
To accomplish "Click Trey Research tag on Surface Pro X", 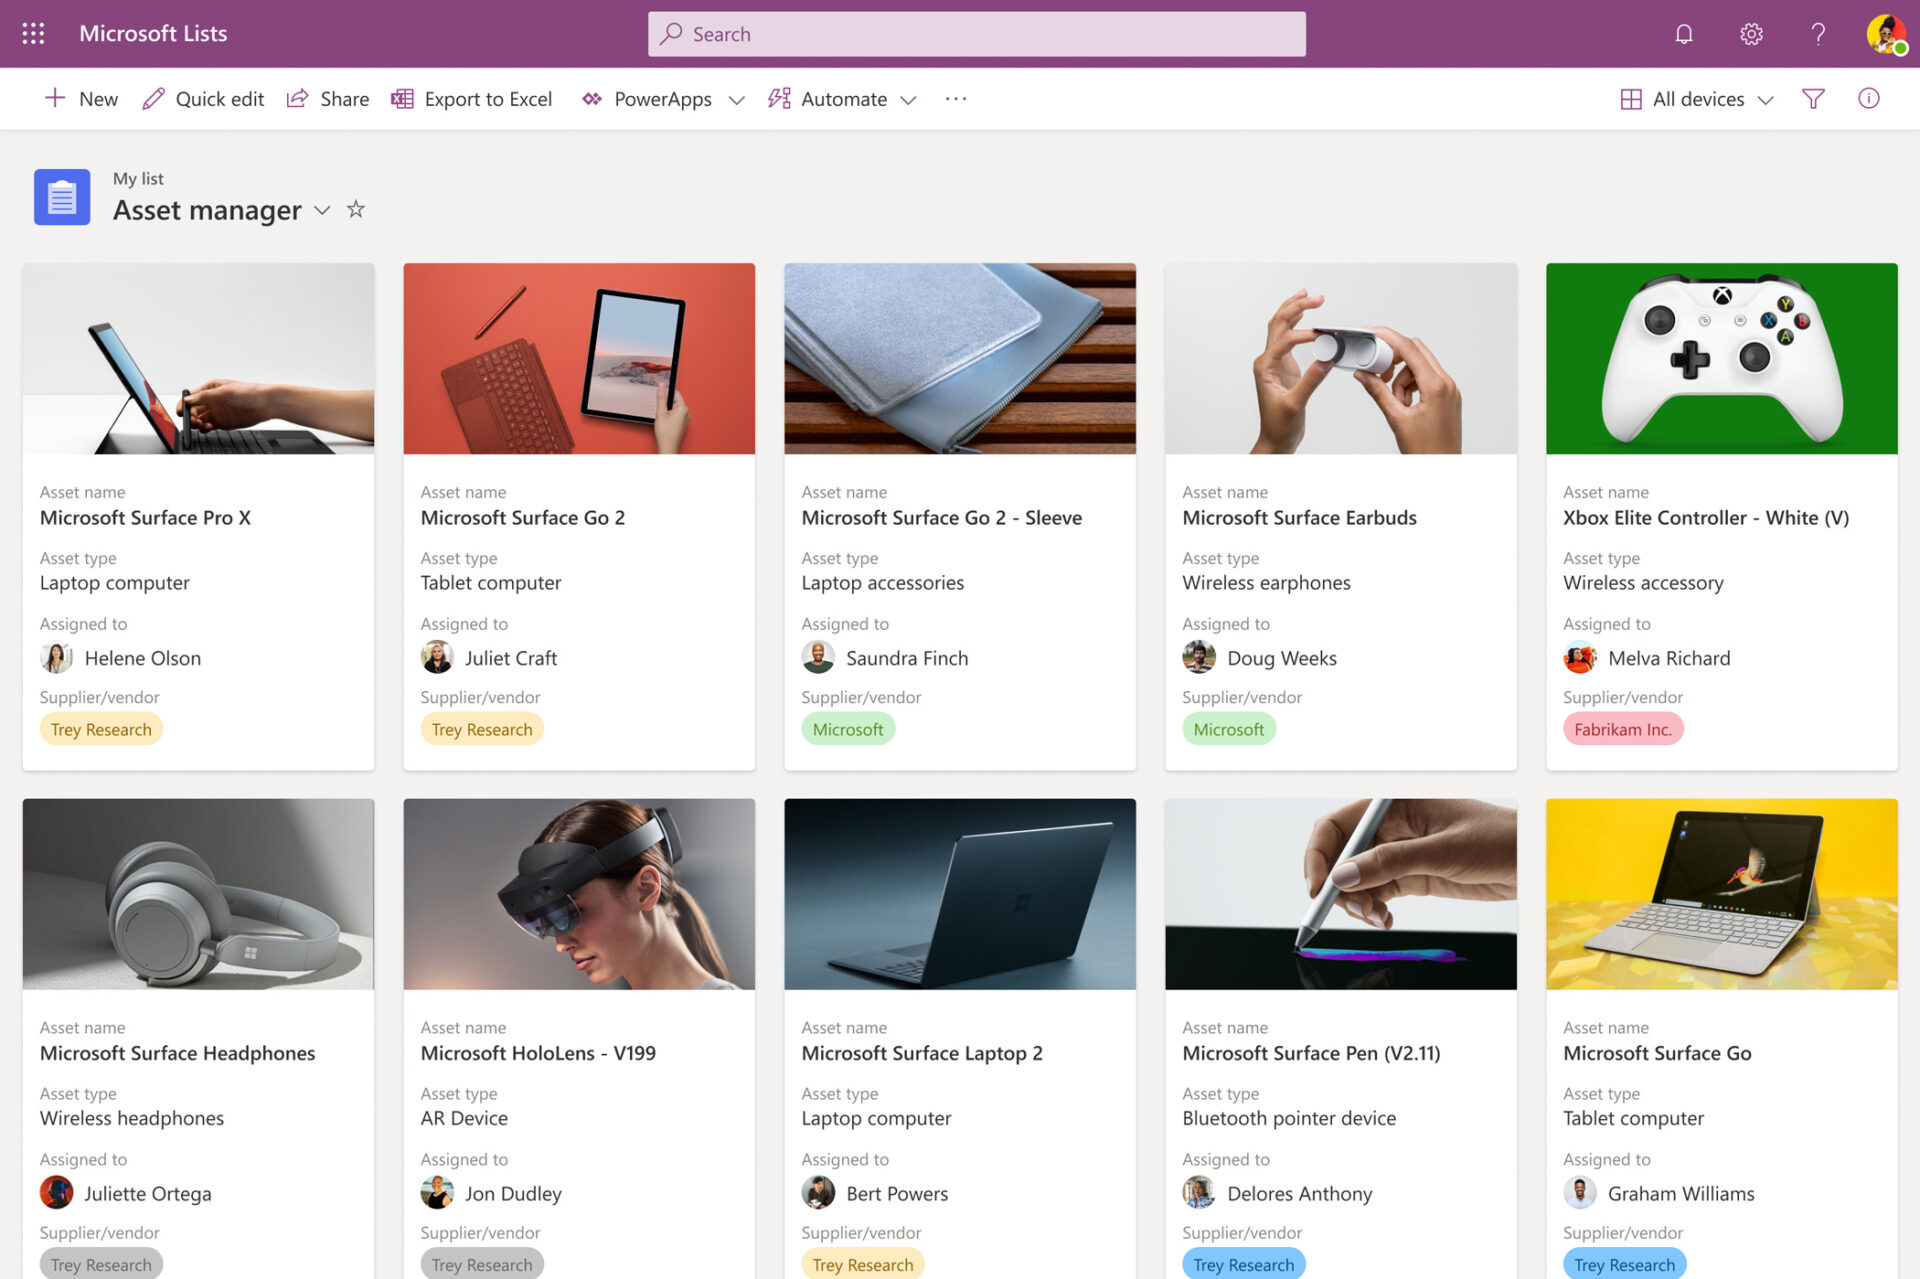I will (101, 729).
